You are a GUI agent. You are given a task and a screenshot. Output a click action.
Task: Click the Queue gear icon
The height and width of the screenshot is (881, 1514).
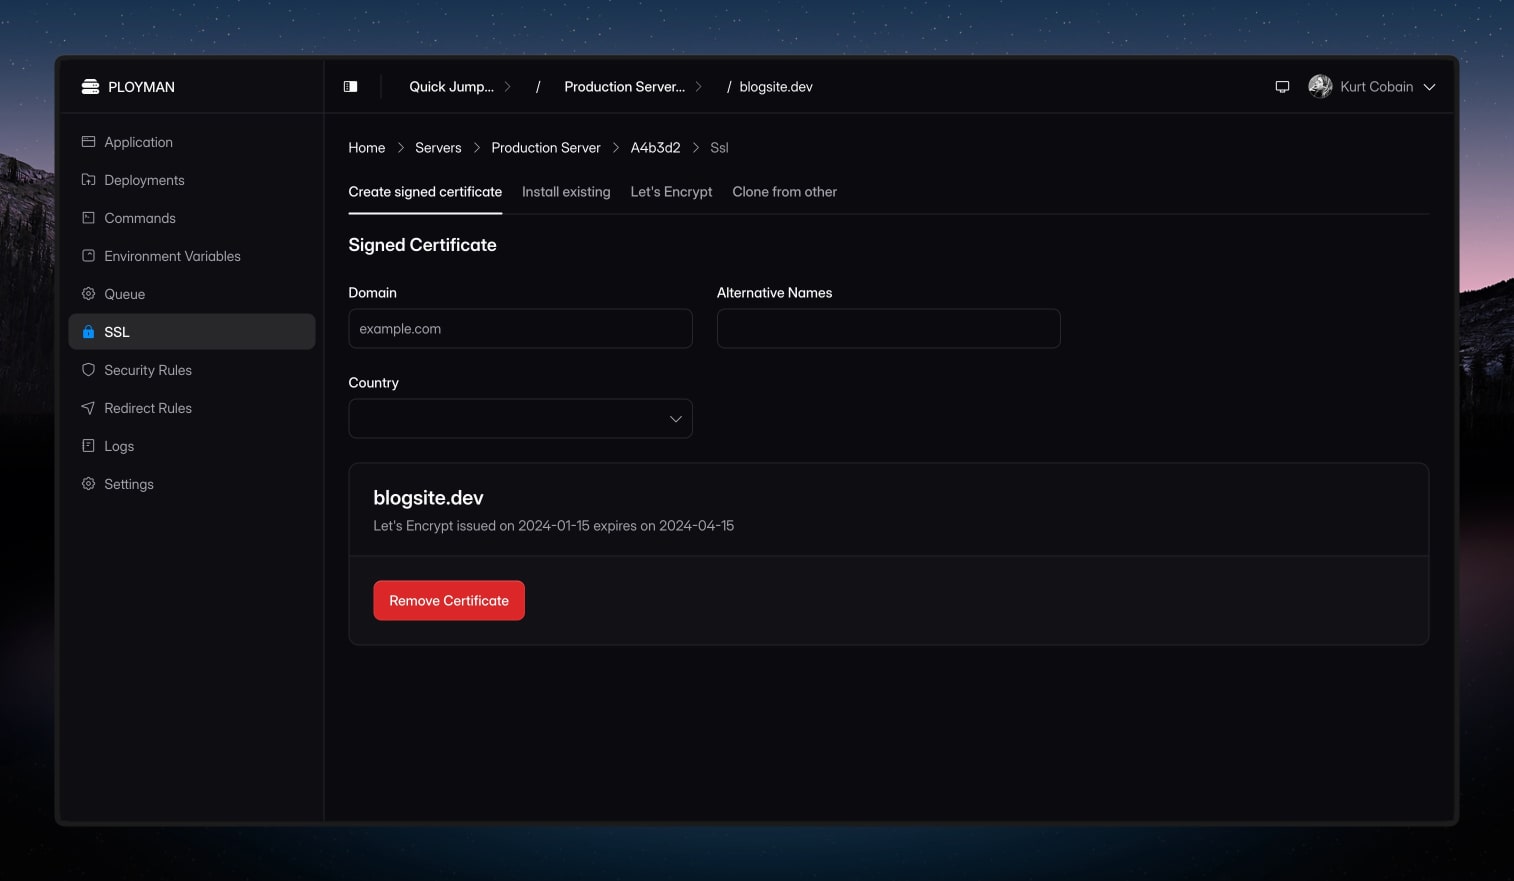(88, 294)
